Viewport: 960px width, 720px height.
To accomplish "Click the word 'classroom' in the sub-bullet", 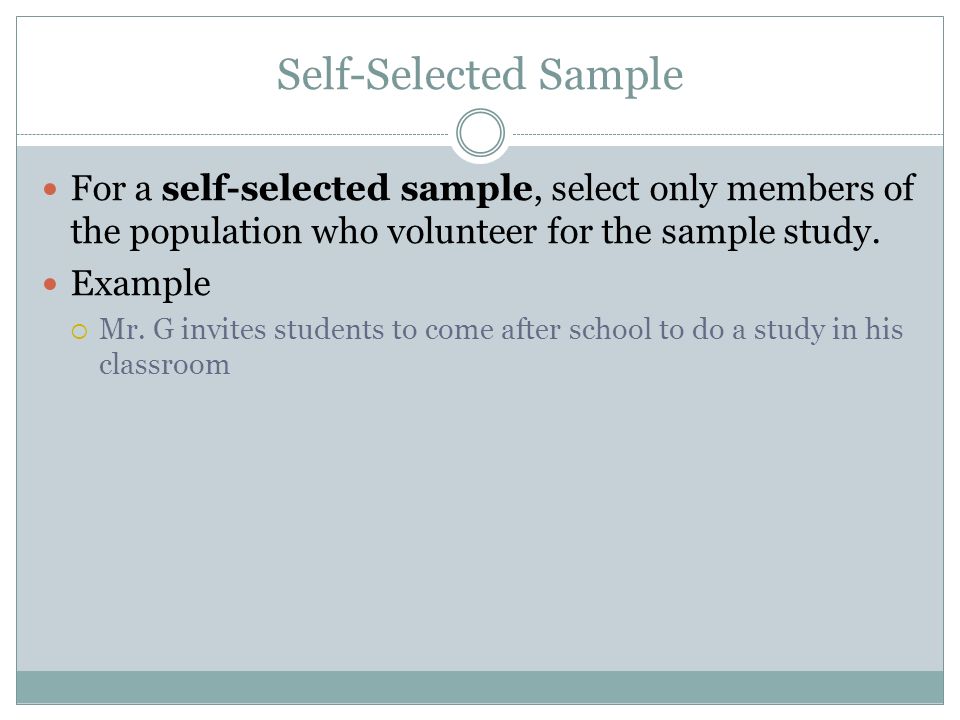I will click(165, 365).
